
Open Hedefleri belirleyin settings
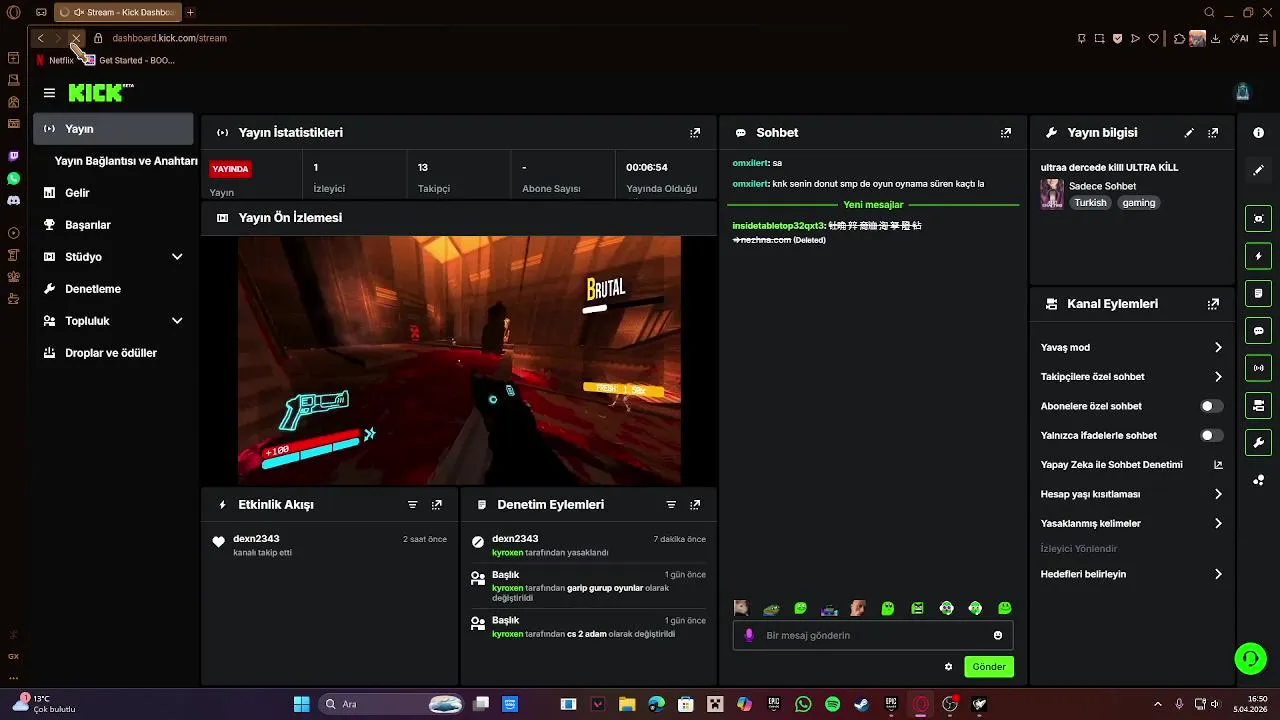coord(1131,574)
